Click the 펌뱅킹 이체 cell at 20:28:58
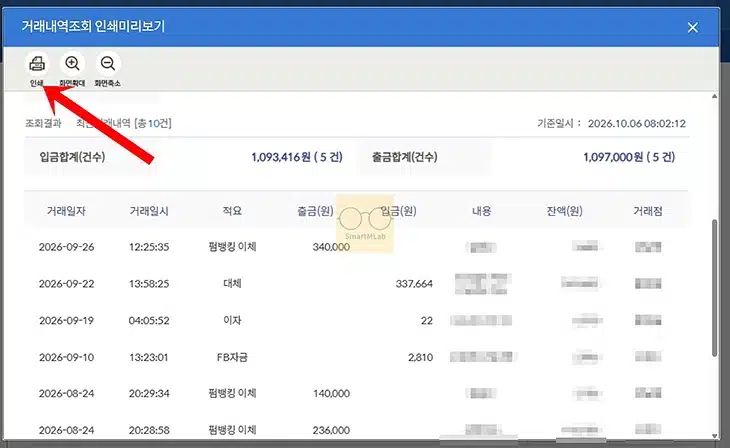Screen dimensions: 730x448 [232, 429]
